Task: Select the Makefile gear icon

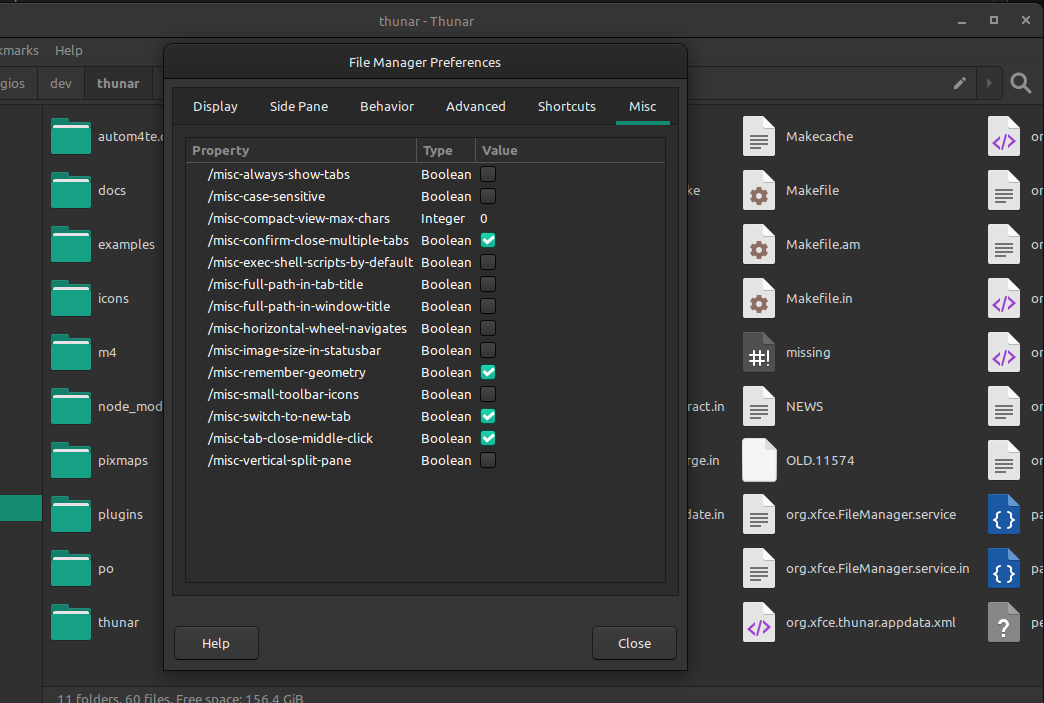Action: 759,190
